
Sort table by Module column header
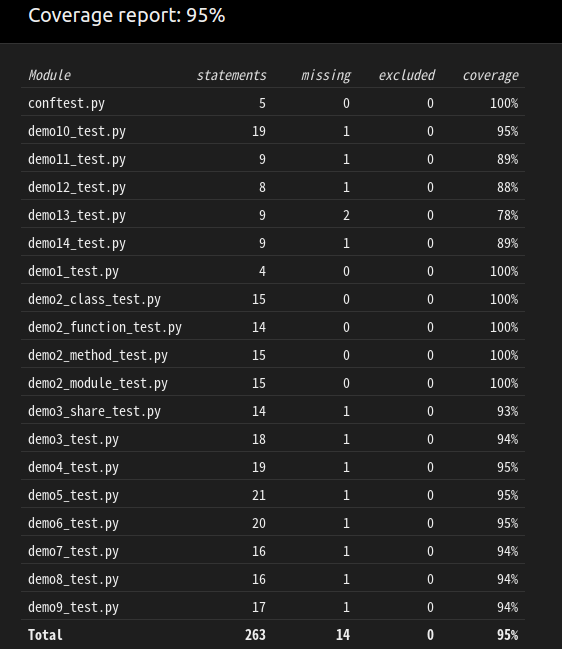pos(49,75)
